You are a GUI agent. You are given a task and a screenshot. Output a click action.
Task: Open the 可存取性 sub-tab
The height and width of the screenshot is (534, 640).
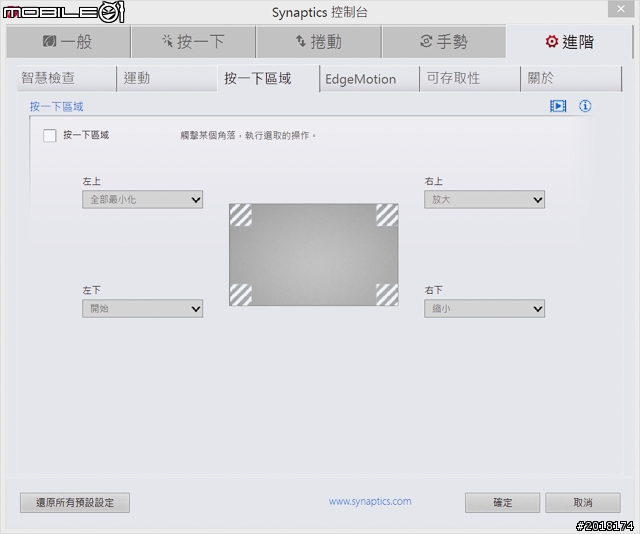click(470, 78)
